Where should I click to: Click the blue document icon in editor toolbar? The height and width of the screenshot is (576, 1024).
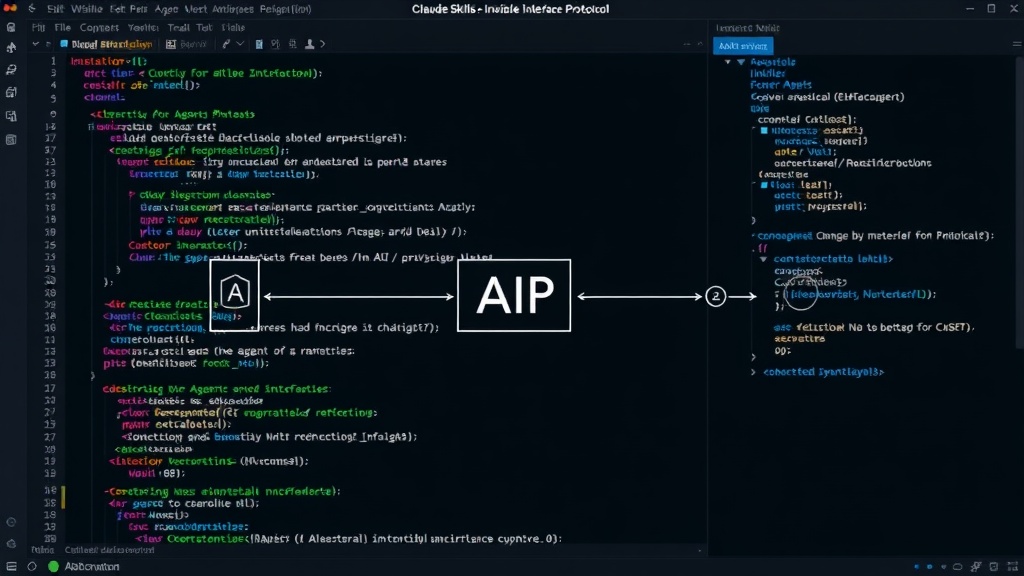[x=259, y=44]
